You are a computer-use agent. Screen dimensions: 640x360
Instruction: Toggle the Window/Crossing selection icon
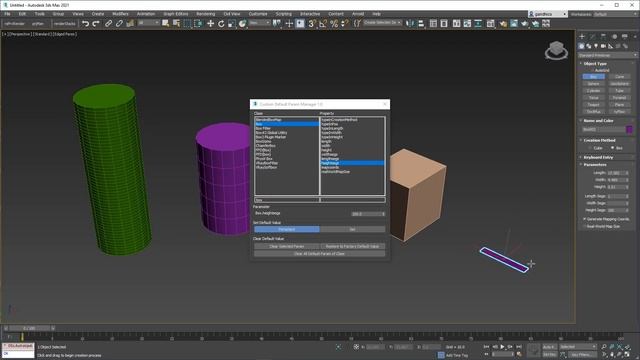(x=198, y=24)
